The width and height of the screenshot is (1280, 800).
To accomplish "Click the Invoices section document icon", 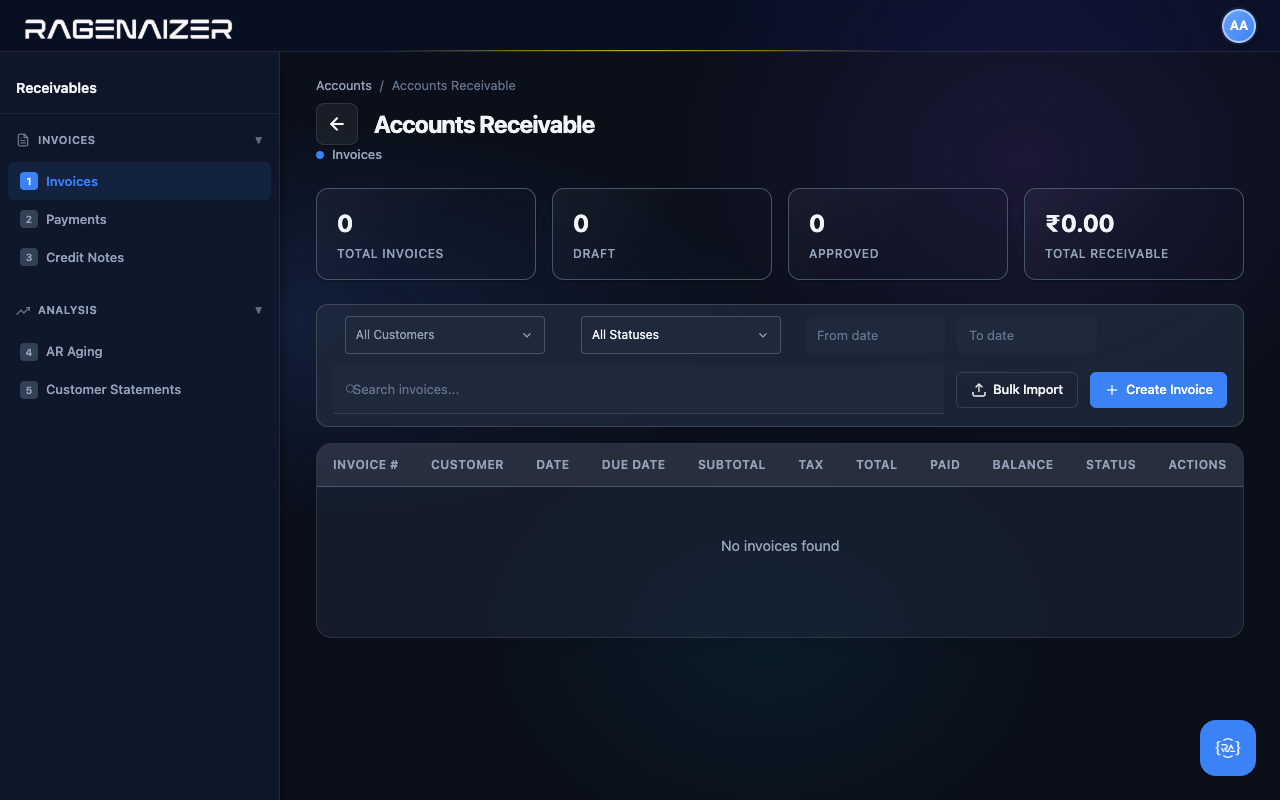I will tap(23, 140).
